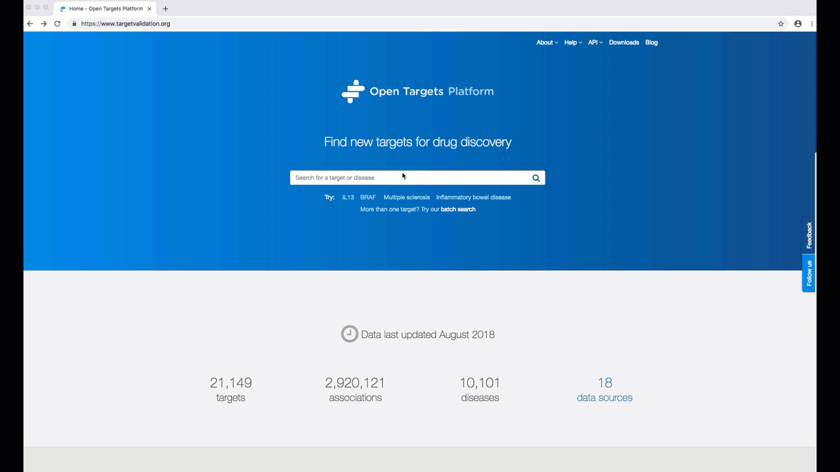
Task: Click the padlock icon in the address bar
Action: tap(74, 24)
